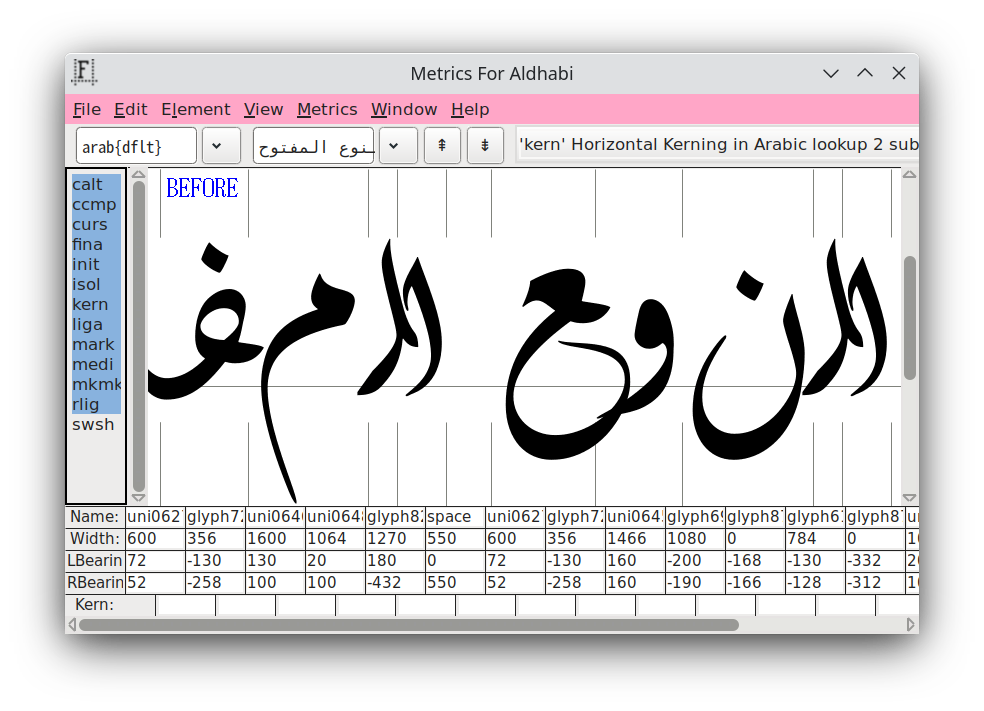Image resolution: width=984 pixels, height=711 pixels.
Task: Click the glyph view scroll up arrow
Action: (909, 174)
